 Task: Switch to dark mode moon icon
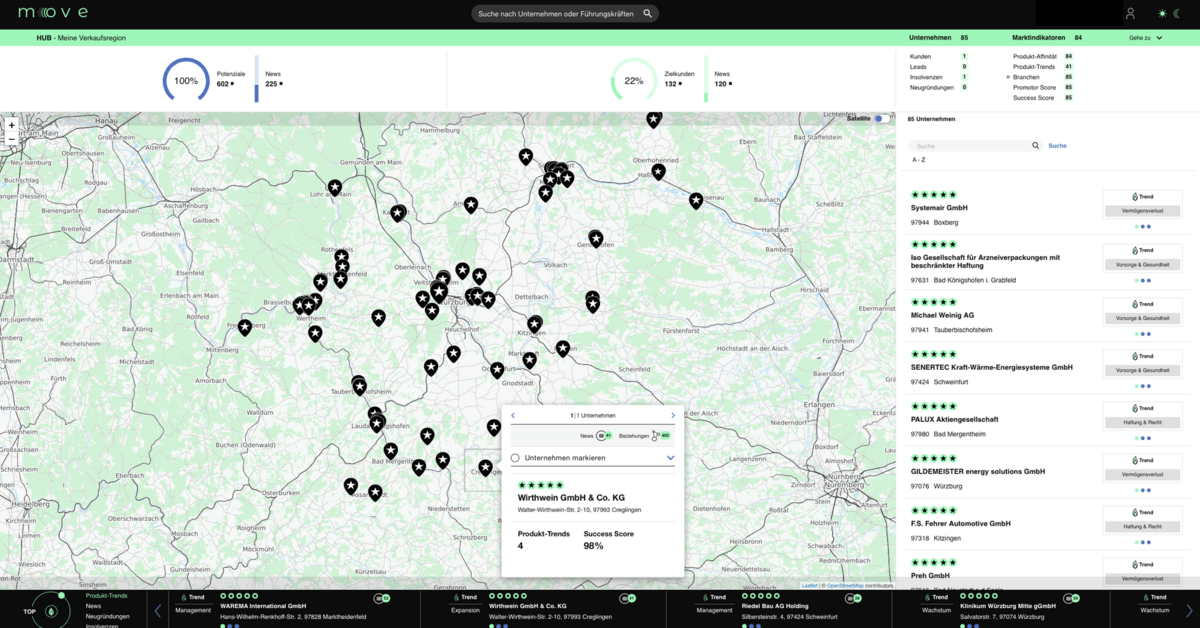tap(1176, 14)
